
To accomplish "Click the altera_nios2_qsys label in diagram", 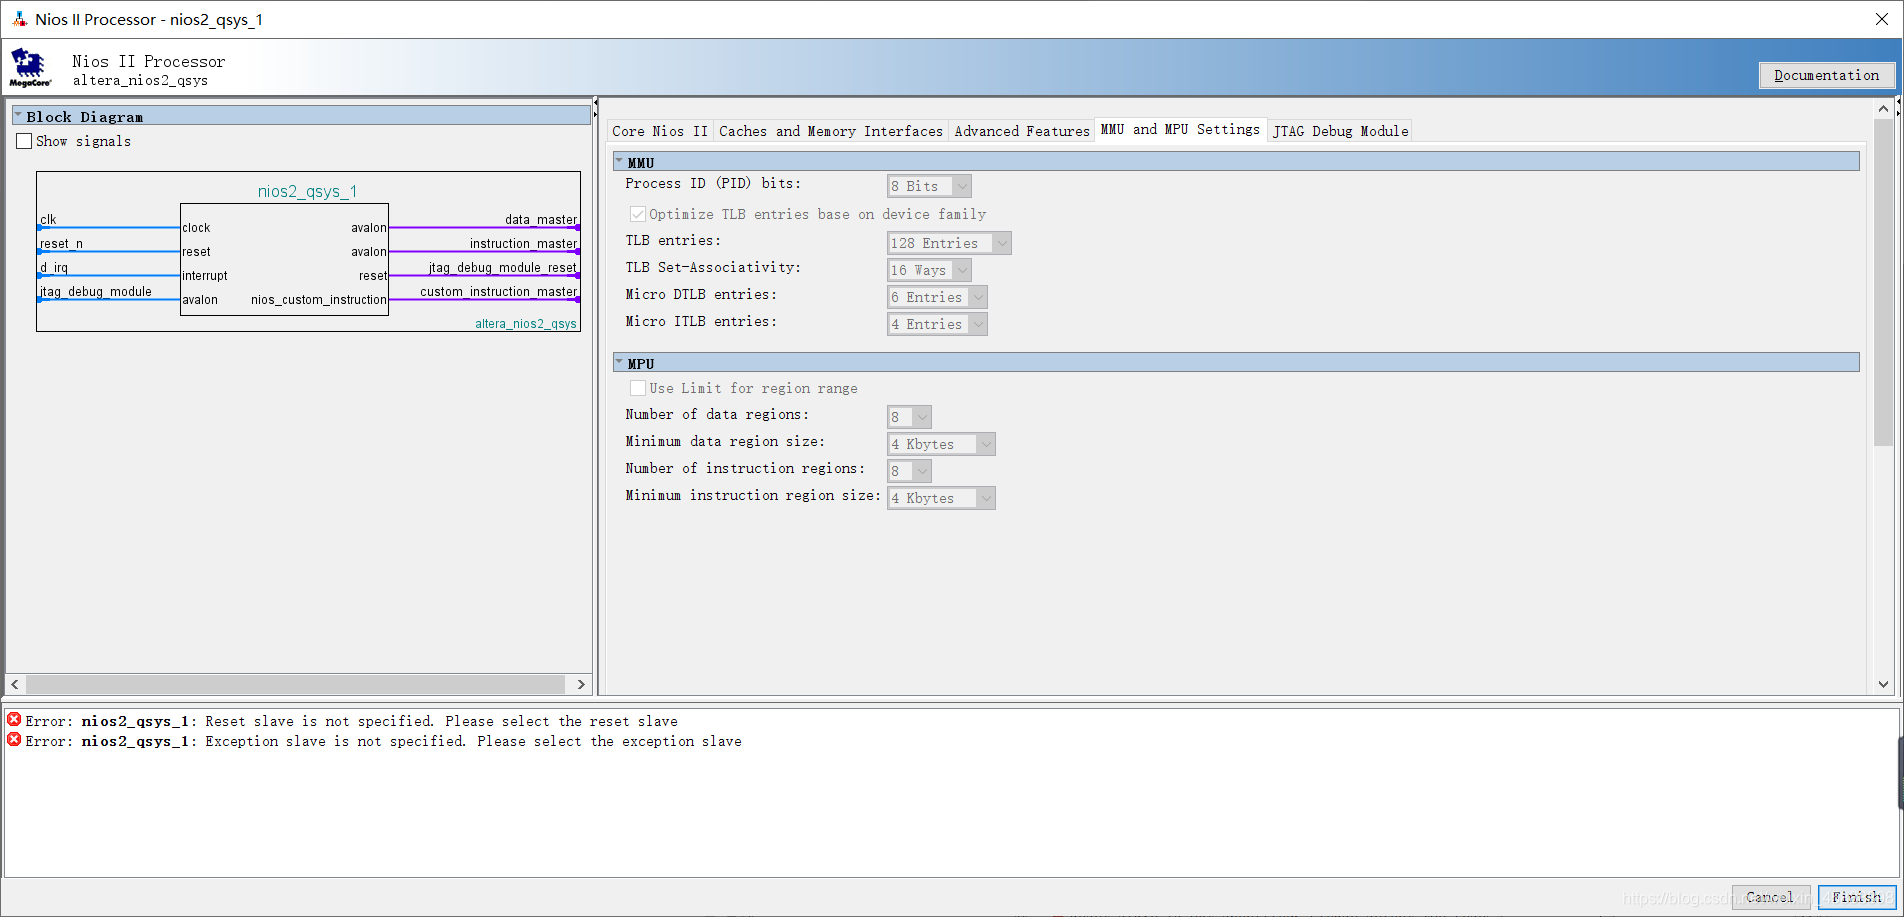I will pos(526,323).
